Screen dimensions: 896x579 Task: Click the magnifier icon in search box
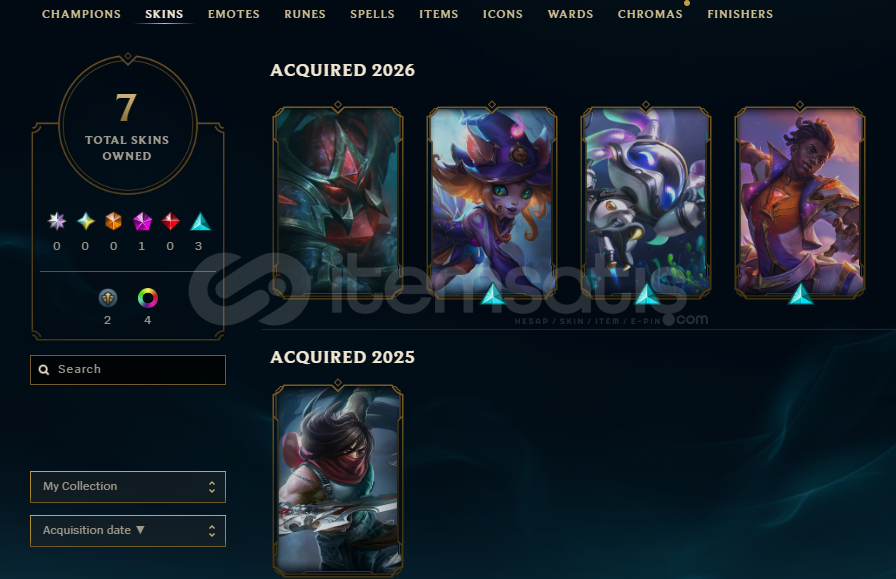tap(44, 370)
